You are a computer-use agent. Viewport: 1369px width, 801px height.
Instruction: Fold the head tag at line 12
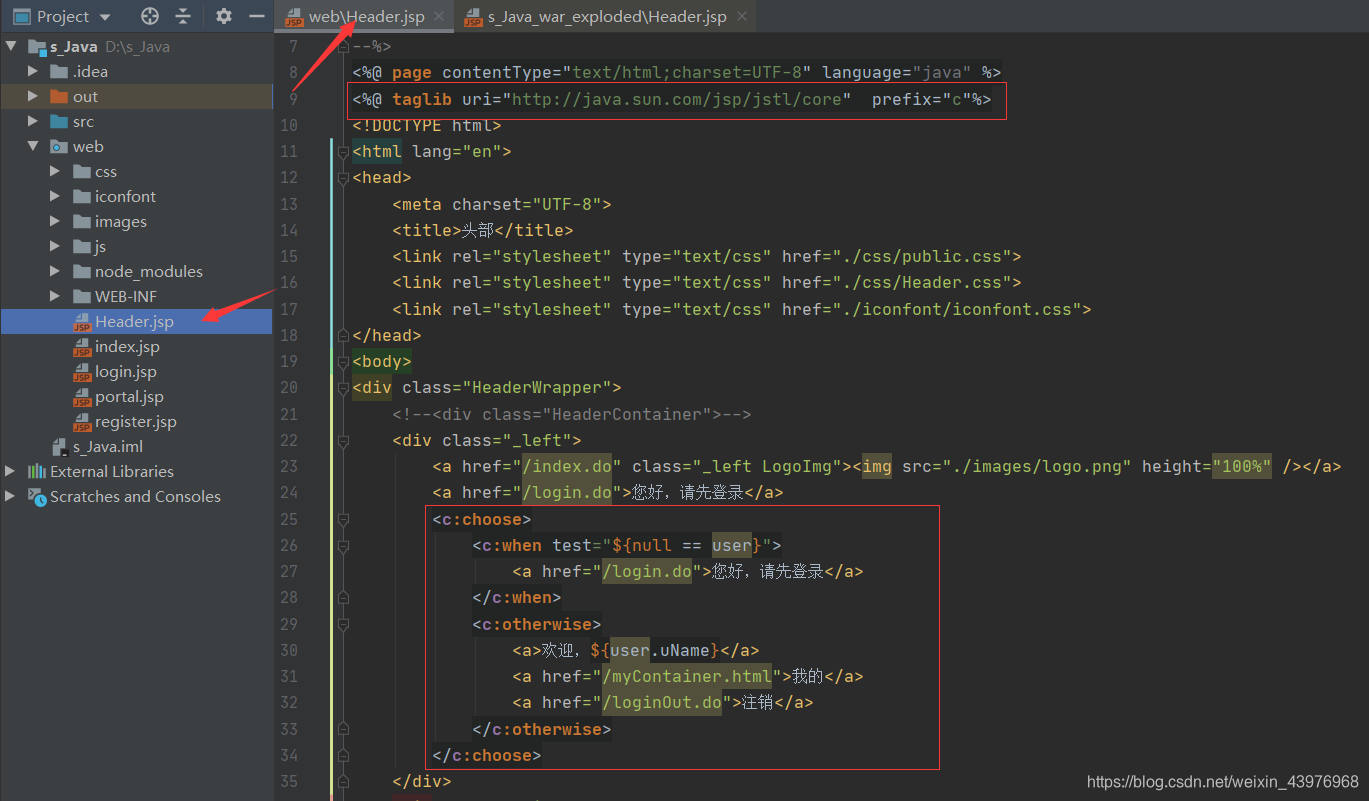(343, 178)
